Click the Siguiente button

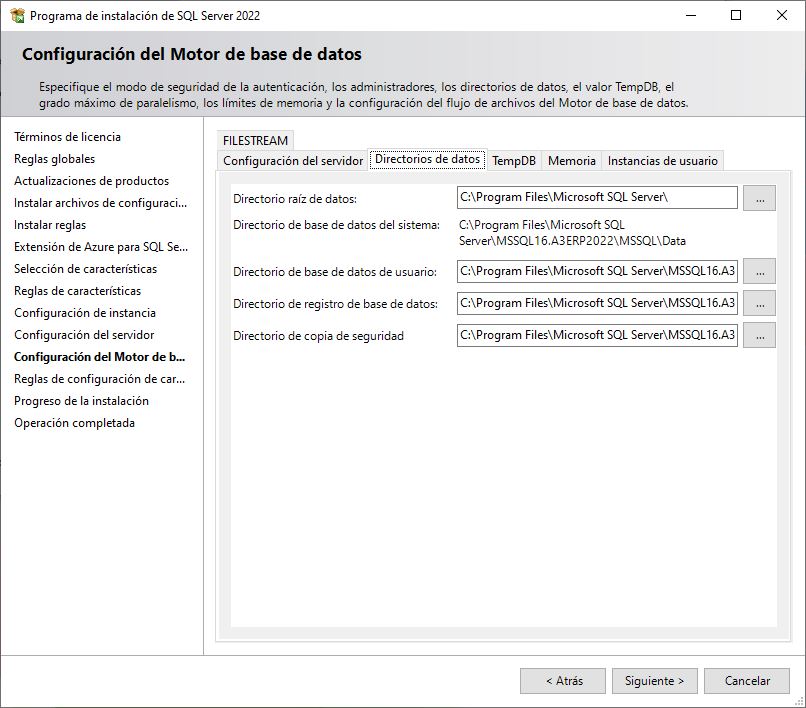coord(654,680)
